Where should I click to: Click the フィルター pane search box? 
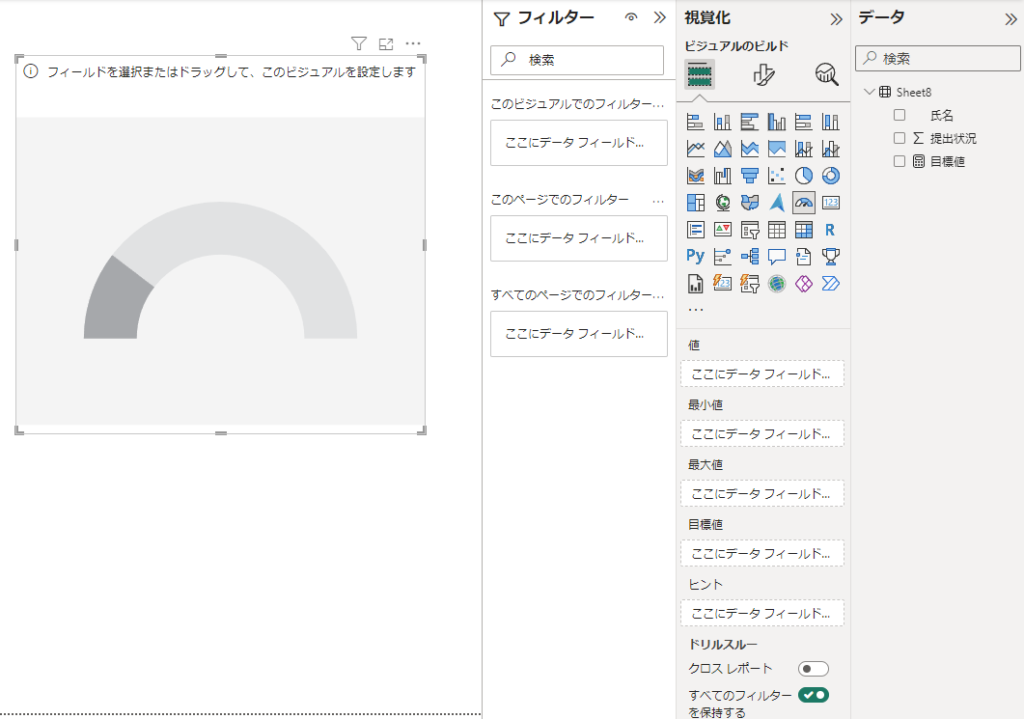point(577,60)
